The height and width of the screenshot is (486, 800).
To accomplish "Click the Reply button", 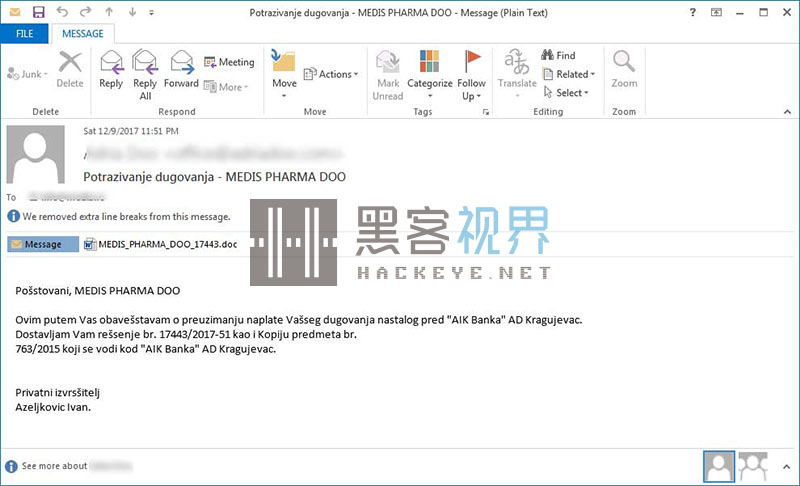I will coord(111,69).
